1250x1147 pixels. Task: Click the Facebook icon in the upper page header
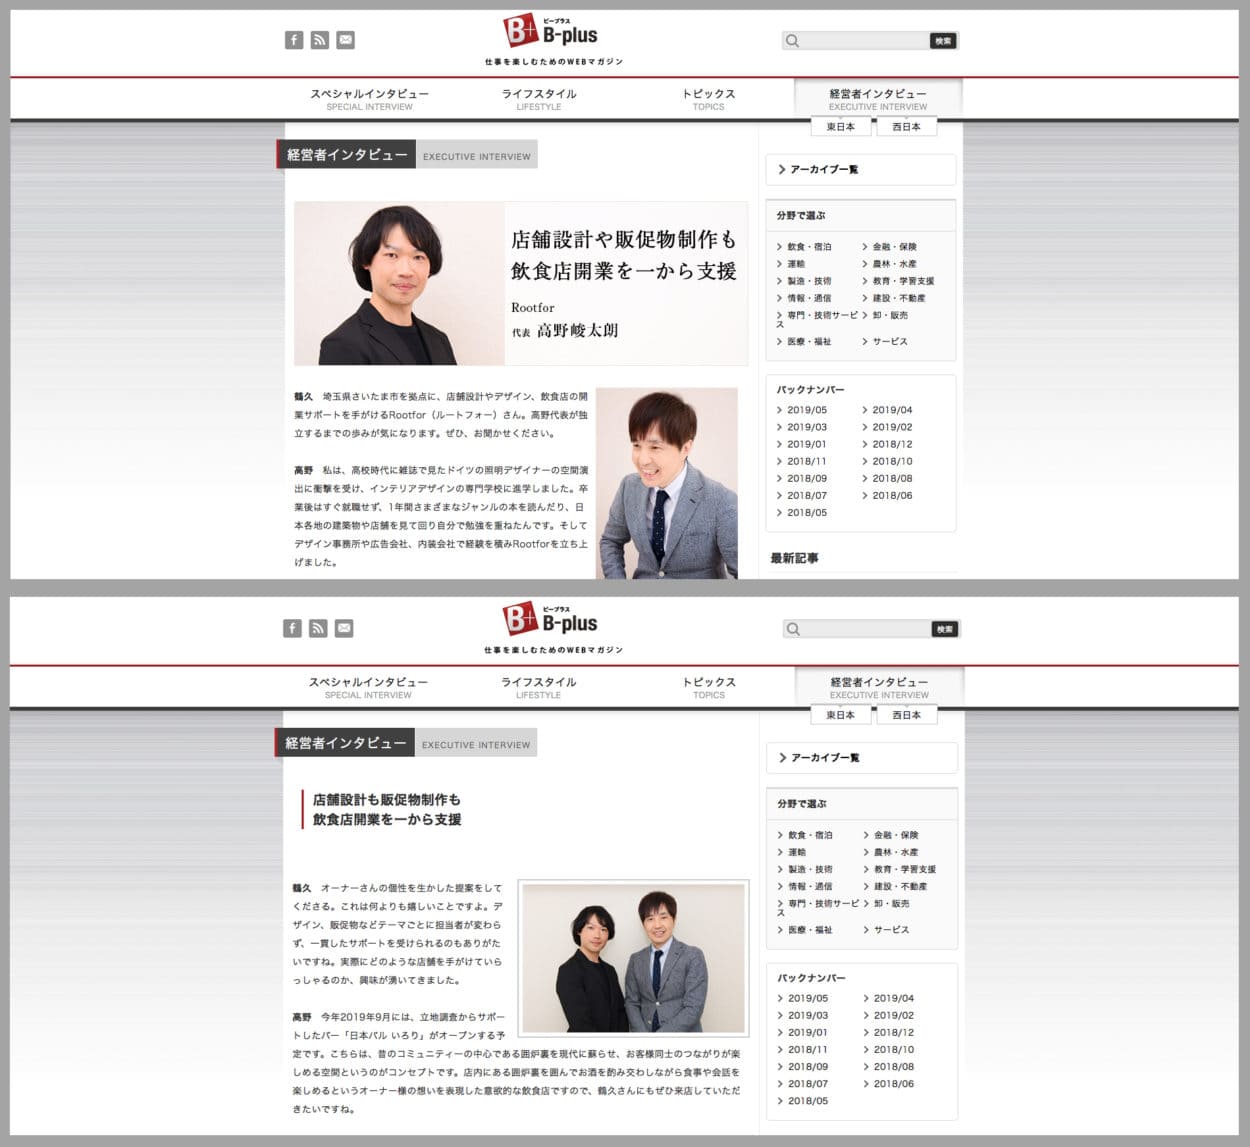294,40
